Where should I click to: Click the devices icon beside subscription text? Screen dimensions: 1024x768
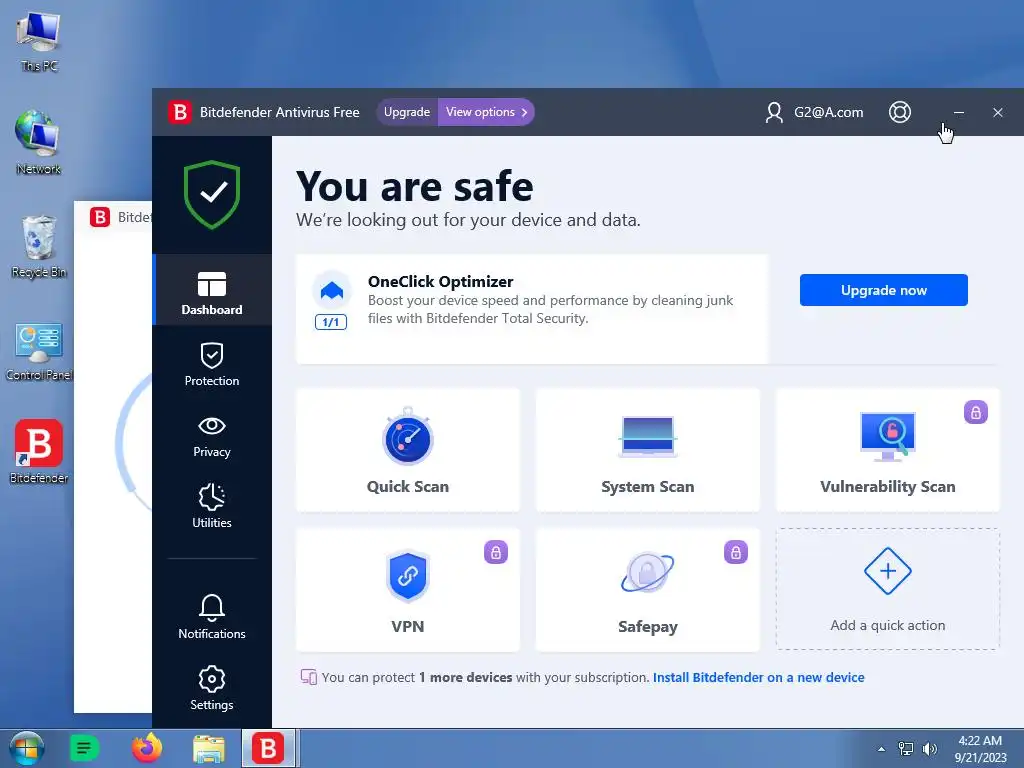coord(308,677)
